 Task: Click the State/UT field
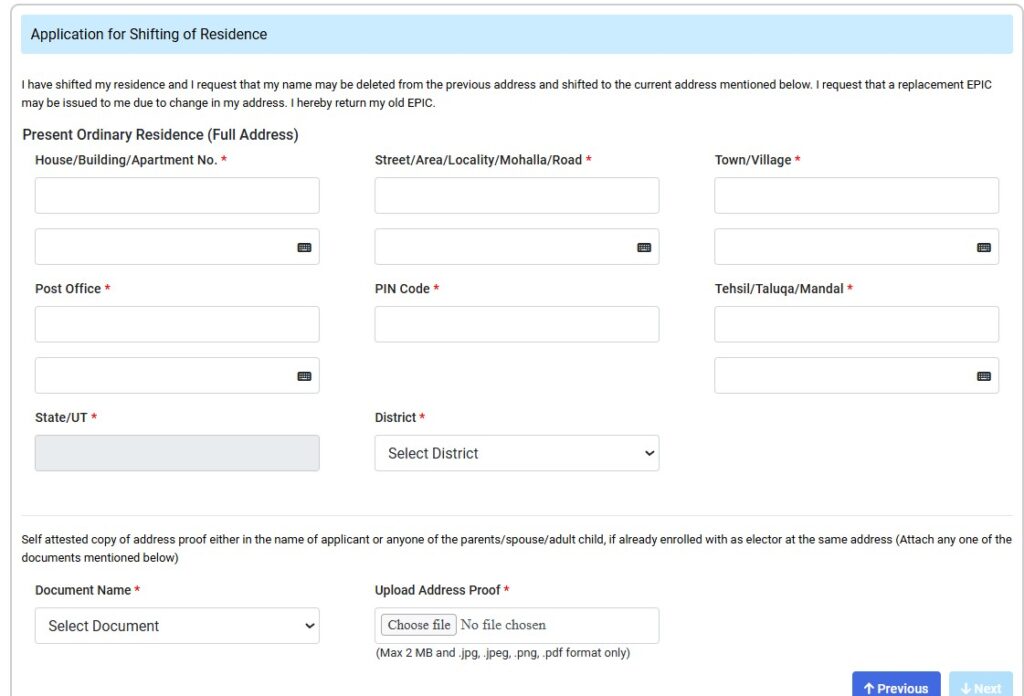click(x=177, y=453)
